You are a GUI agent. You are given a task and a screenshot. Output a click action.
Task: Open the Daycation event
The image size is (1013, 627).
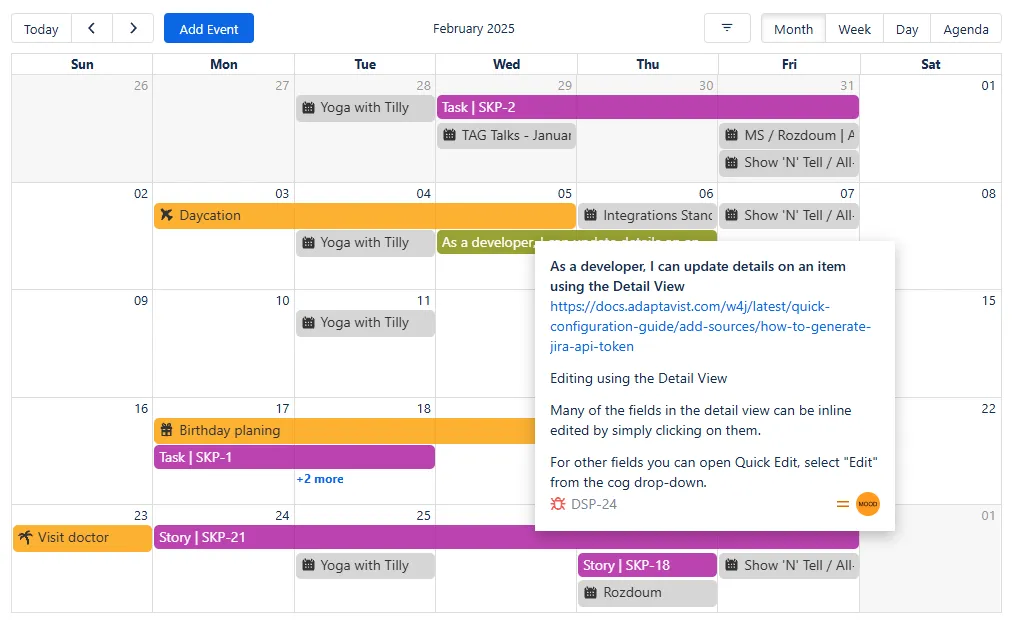click(364, 215)
